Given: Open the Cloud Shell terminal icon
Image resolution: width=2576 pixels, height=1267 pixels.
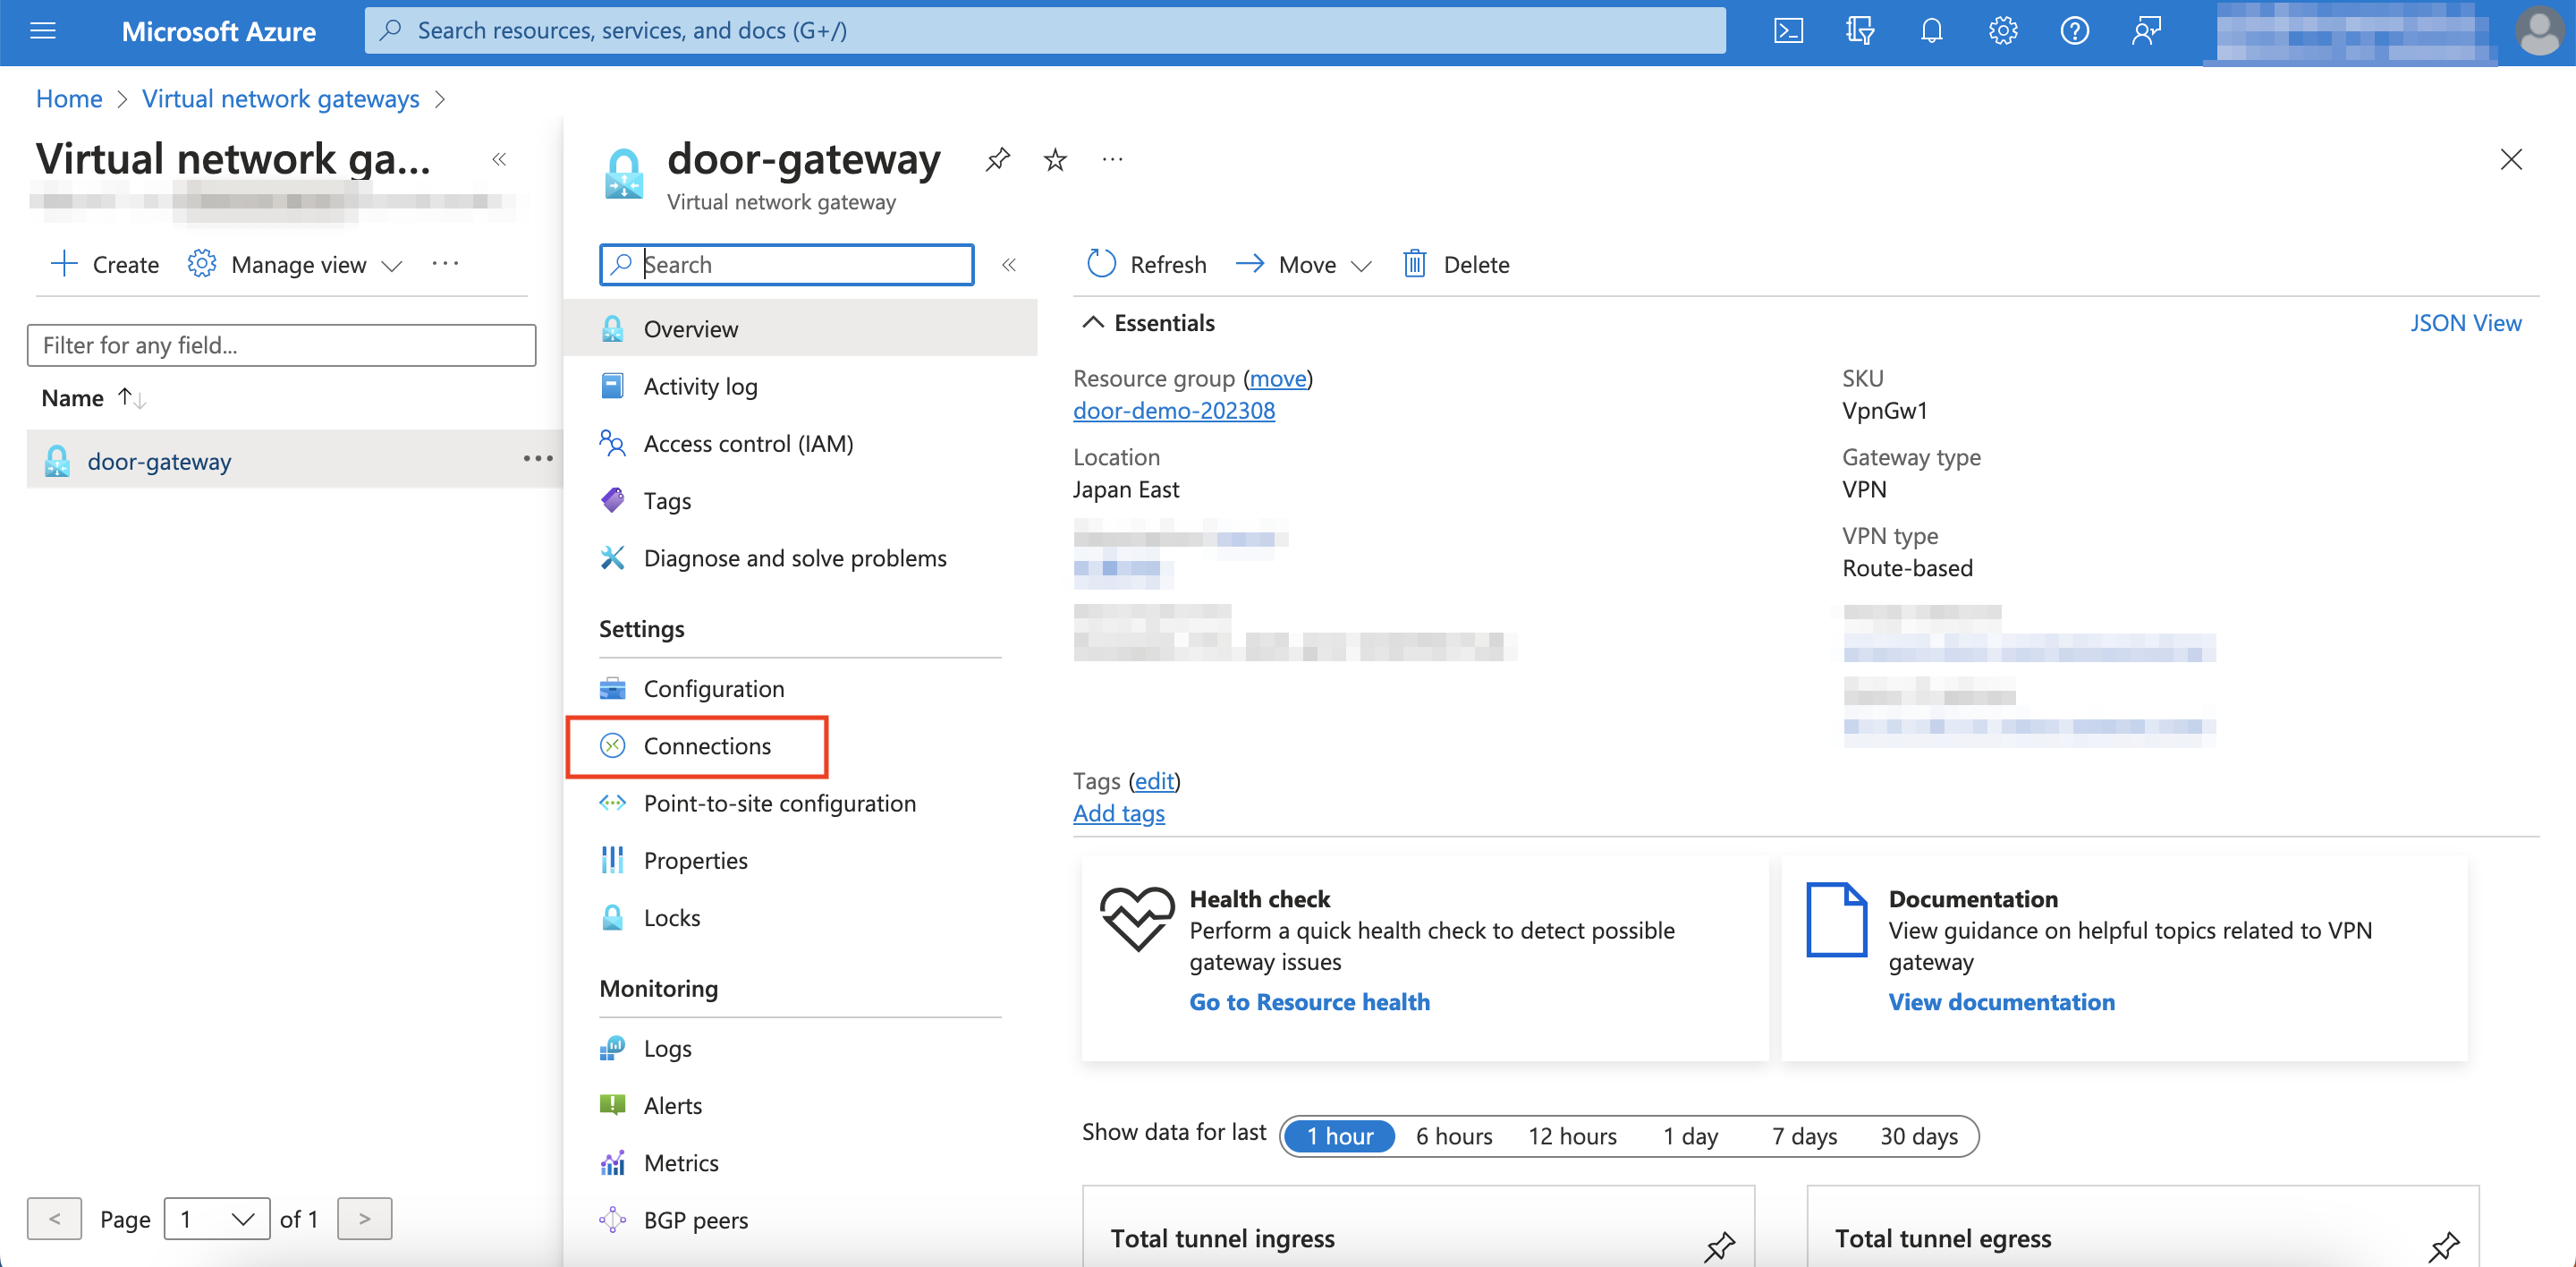Looking at the screenshot, I should [1789, 30].
